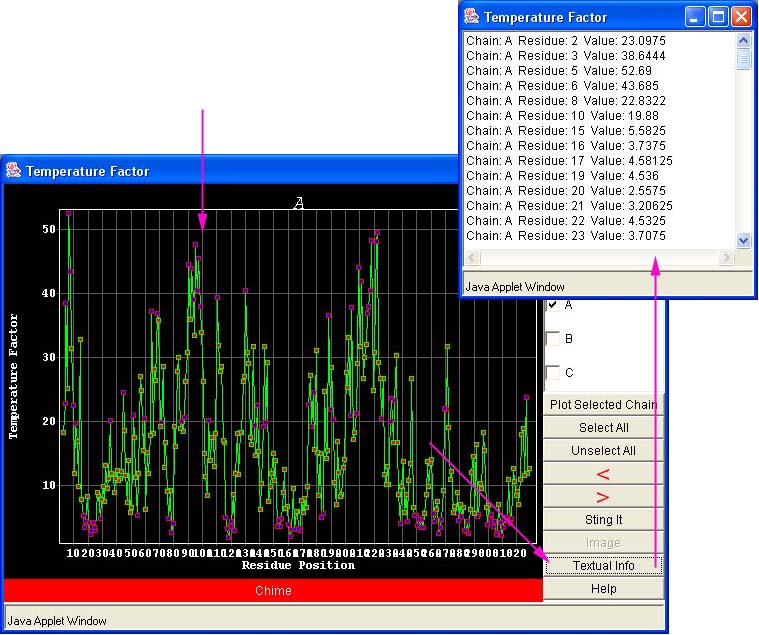Click the Unselect All button
This screenshot has width=759, height=635.
[603, 451]
